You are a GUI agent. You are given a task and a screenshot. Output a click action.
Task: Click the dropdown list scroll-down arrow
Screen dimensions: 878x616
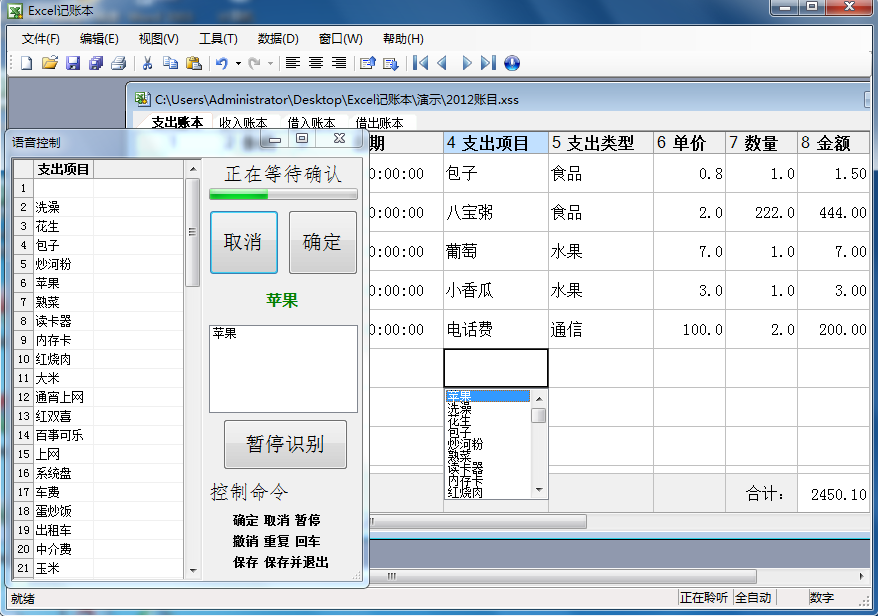[x=539, y=490]
